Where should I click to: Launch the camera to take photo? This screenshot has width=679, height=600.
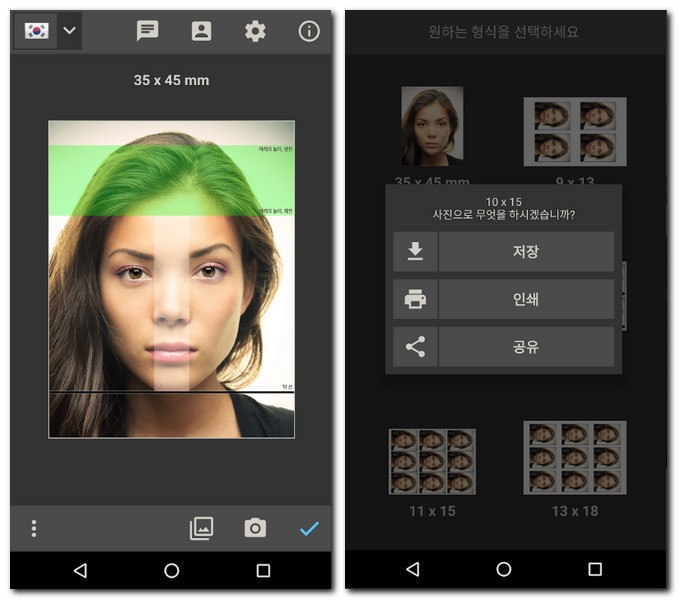pos(255,528)
